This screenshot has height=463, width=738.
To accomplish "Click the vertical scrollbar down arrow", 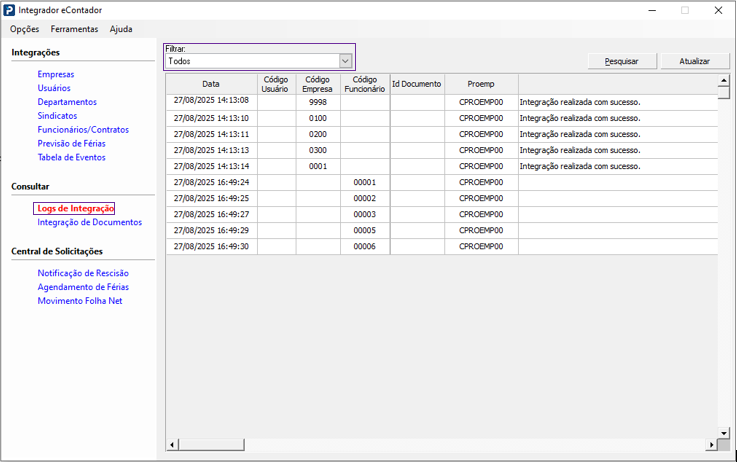I will tap(723, 435).
